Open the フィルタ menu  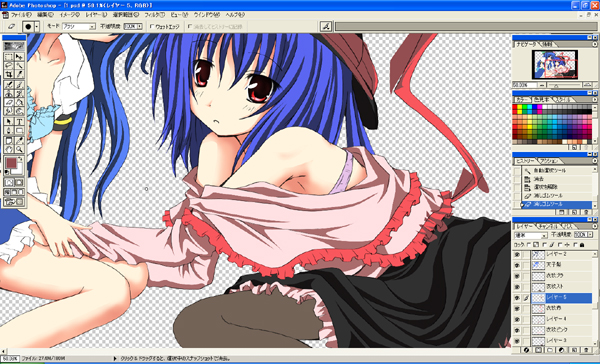coord(155,15)
